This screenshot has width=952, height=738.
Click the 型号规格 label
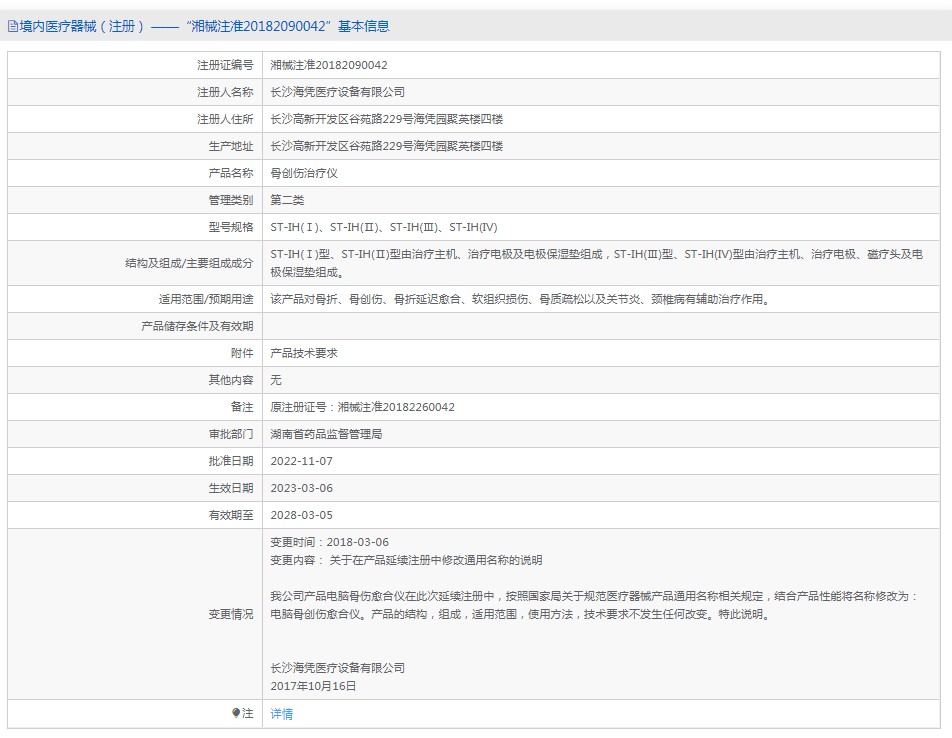[231, 227]
